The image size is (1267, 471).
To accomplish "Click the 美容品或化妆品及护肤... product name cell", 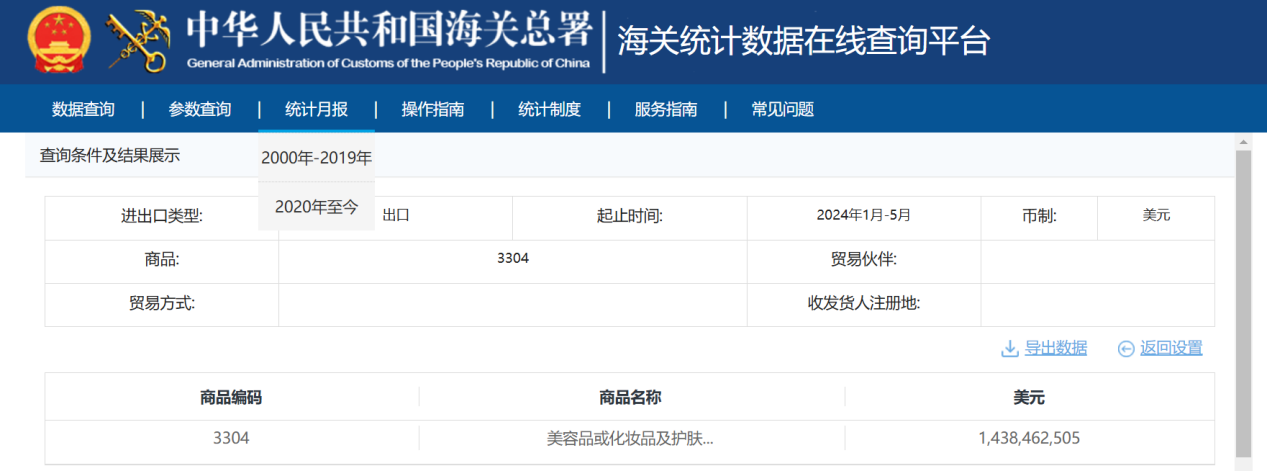I will 631,438.
